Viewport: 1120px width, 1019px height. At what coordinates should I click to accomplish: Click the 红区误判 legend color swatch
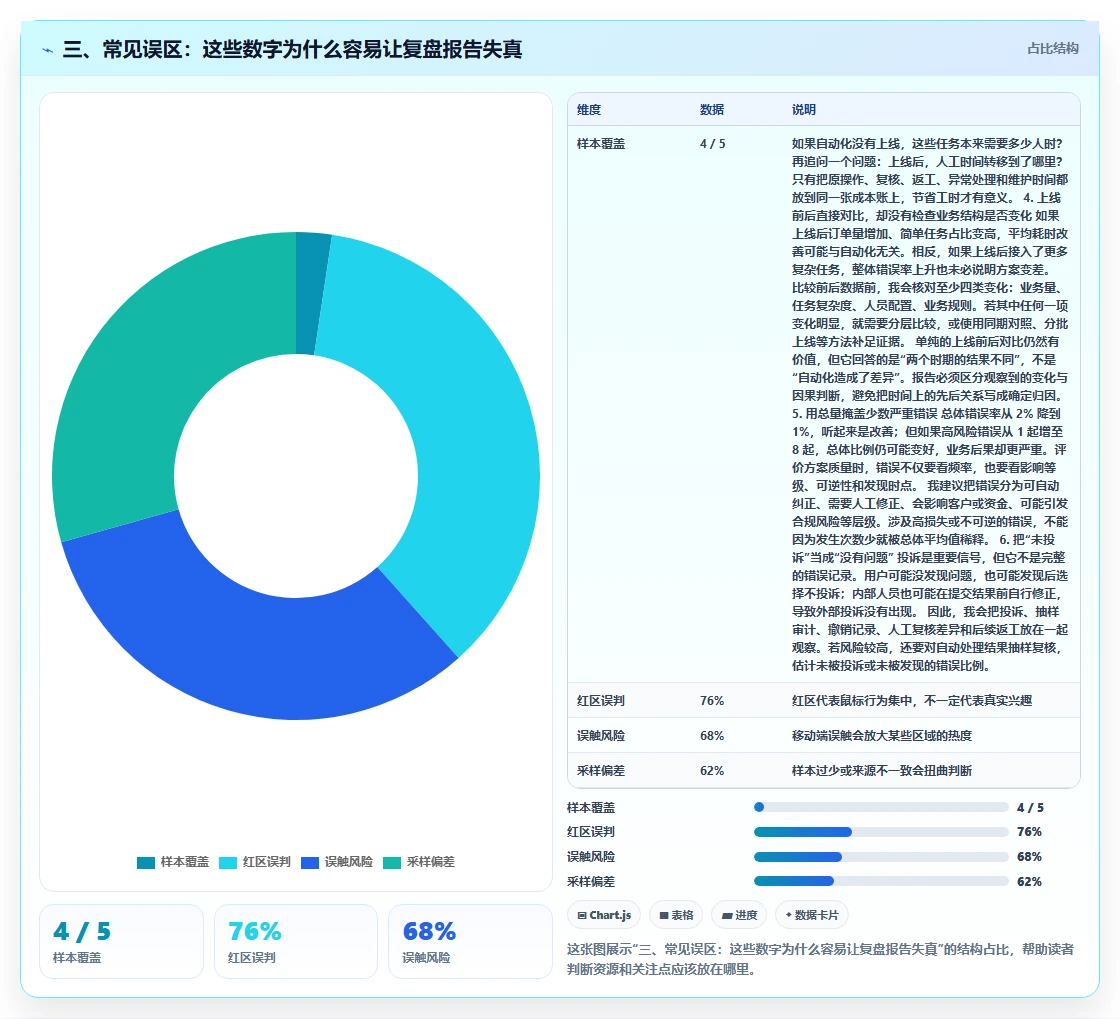click(228, 863)
